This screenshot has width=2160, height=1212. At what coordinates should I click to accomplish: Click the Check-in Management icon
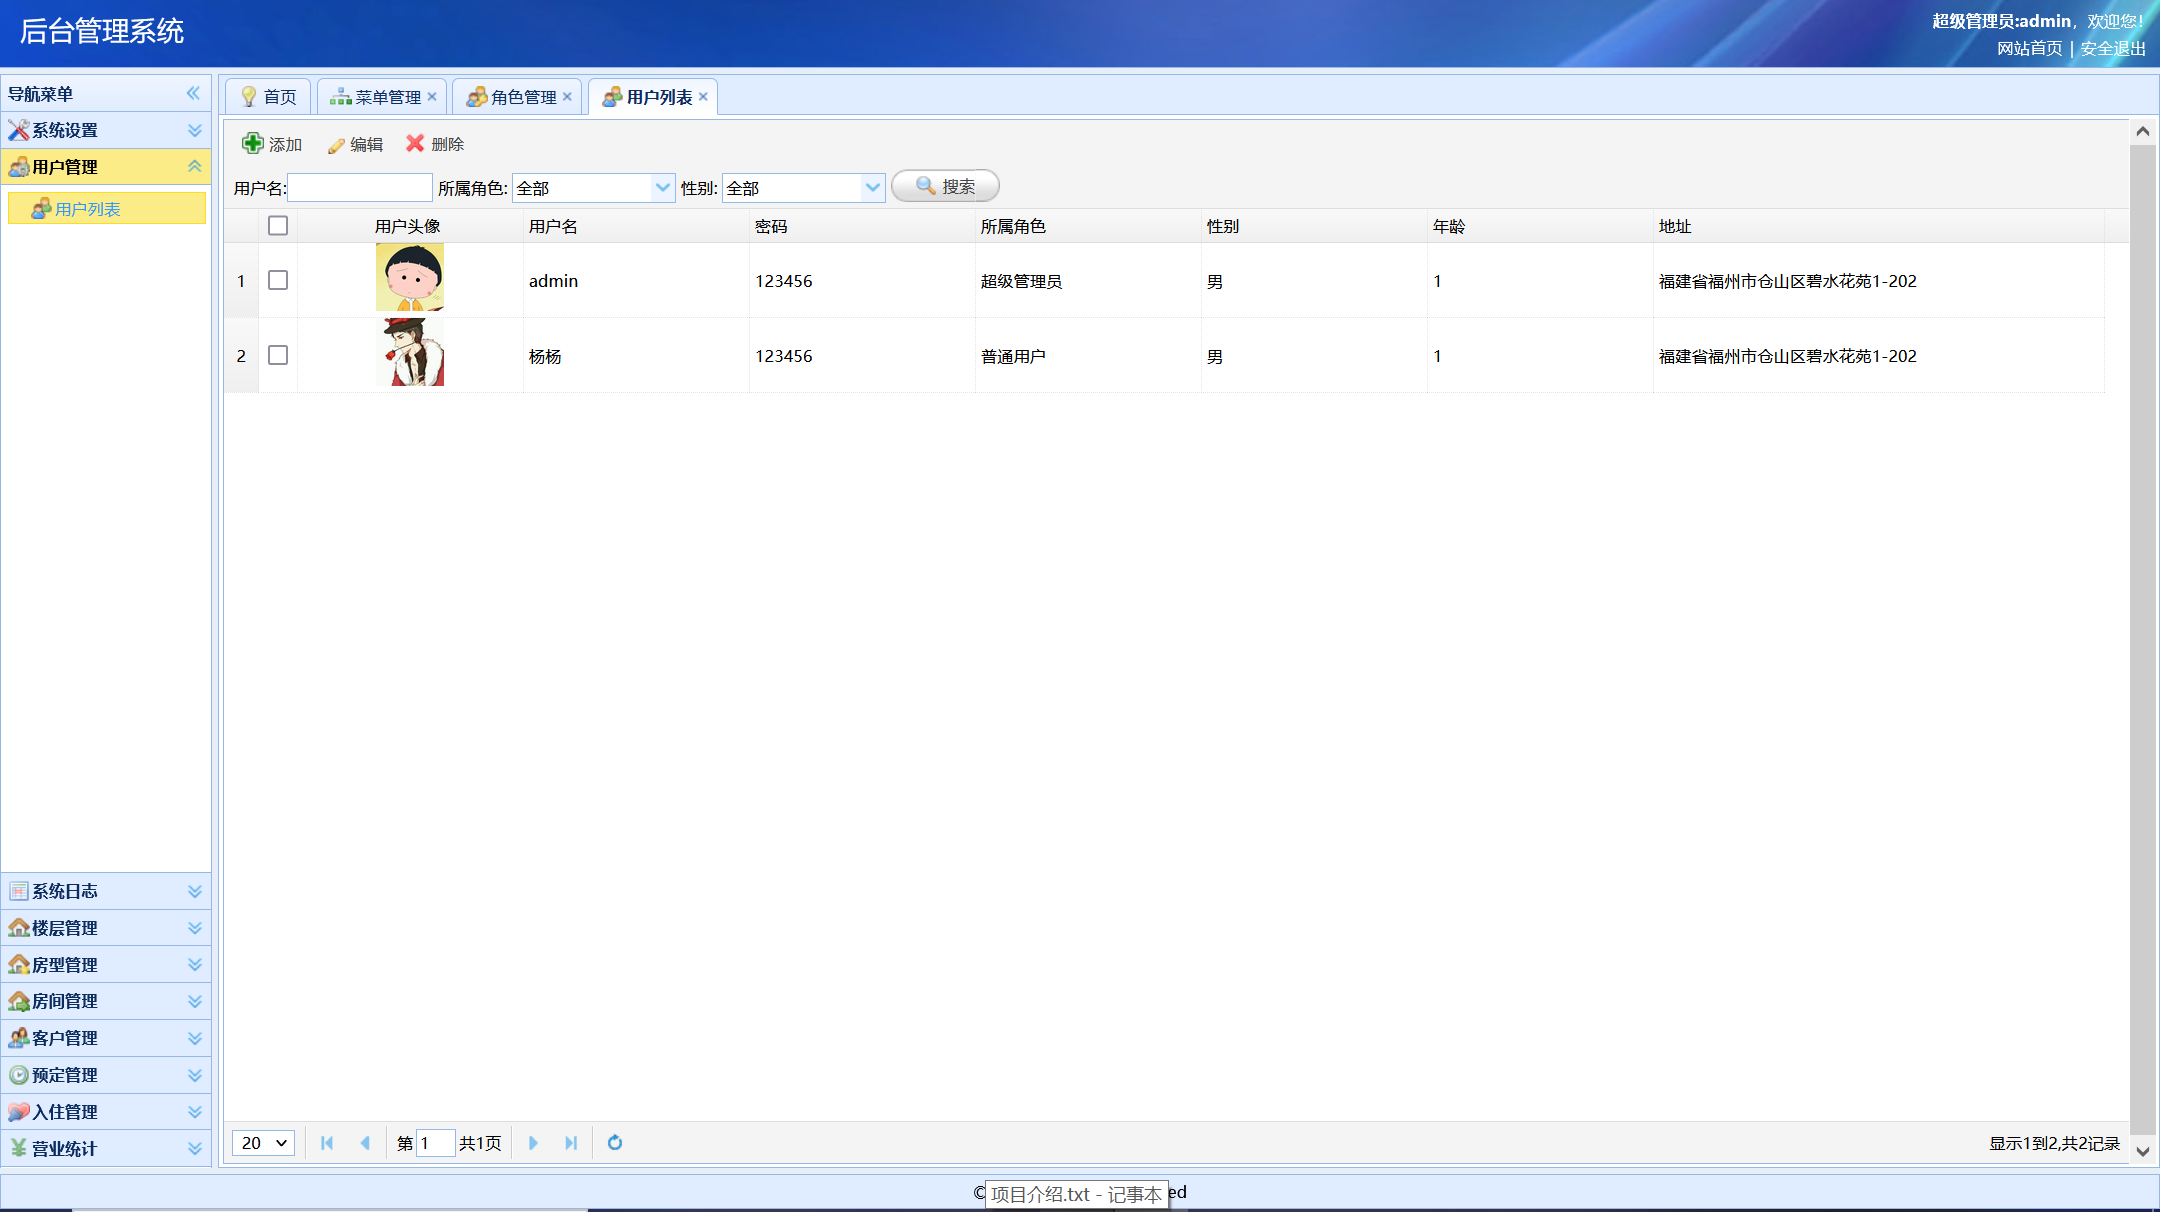pos(18,1112)
